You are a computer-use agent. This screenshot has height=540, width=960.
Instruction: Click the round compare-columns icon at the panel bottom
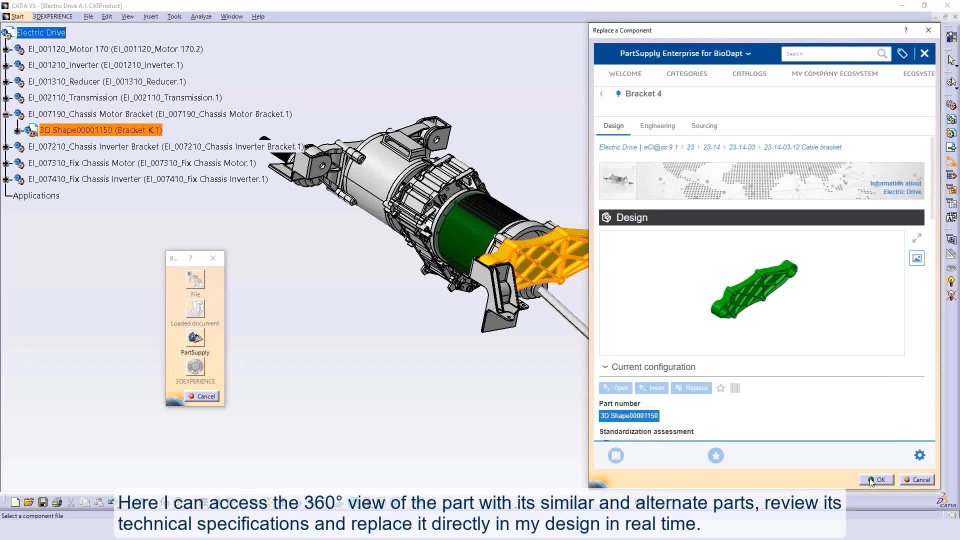616,456
